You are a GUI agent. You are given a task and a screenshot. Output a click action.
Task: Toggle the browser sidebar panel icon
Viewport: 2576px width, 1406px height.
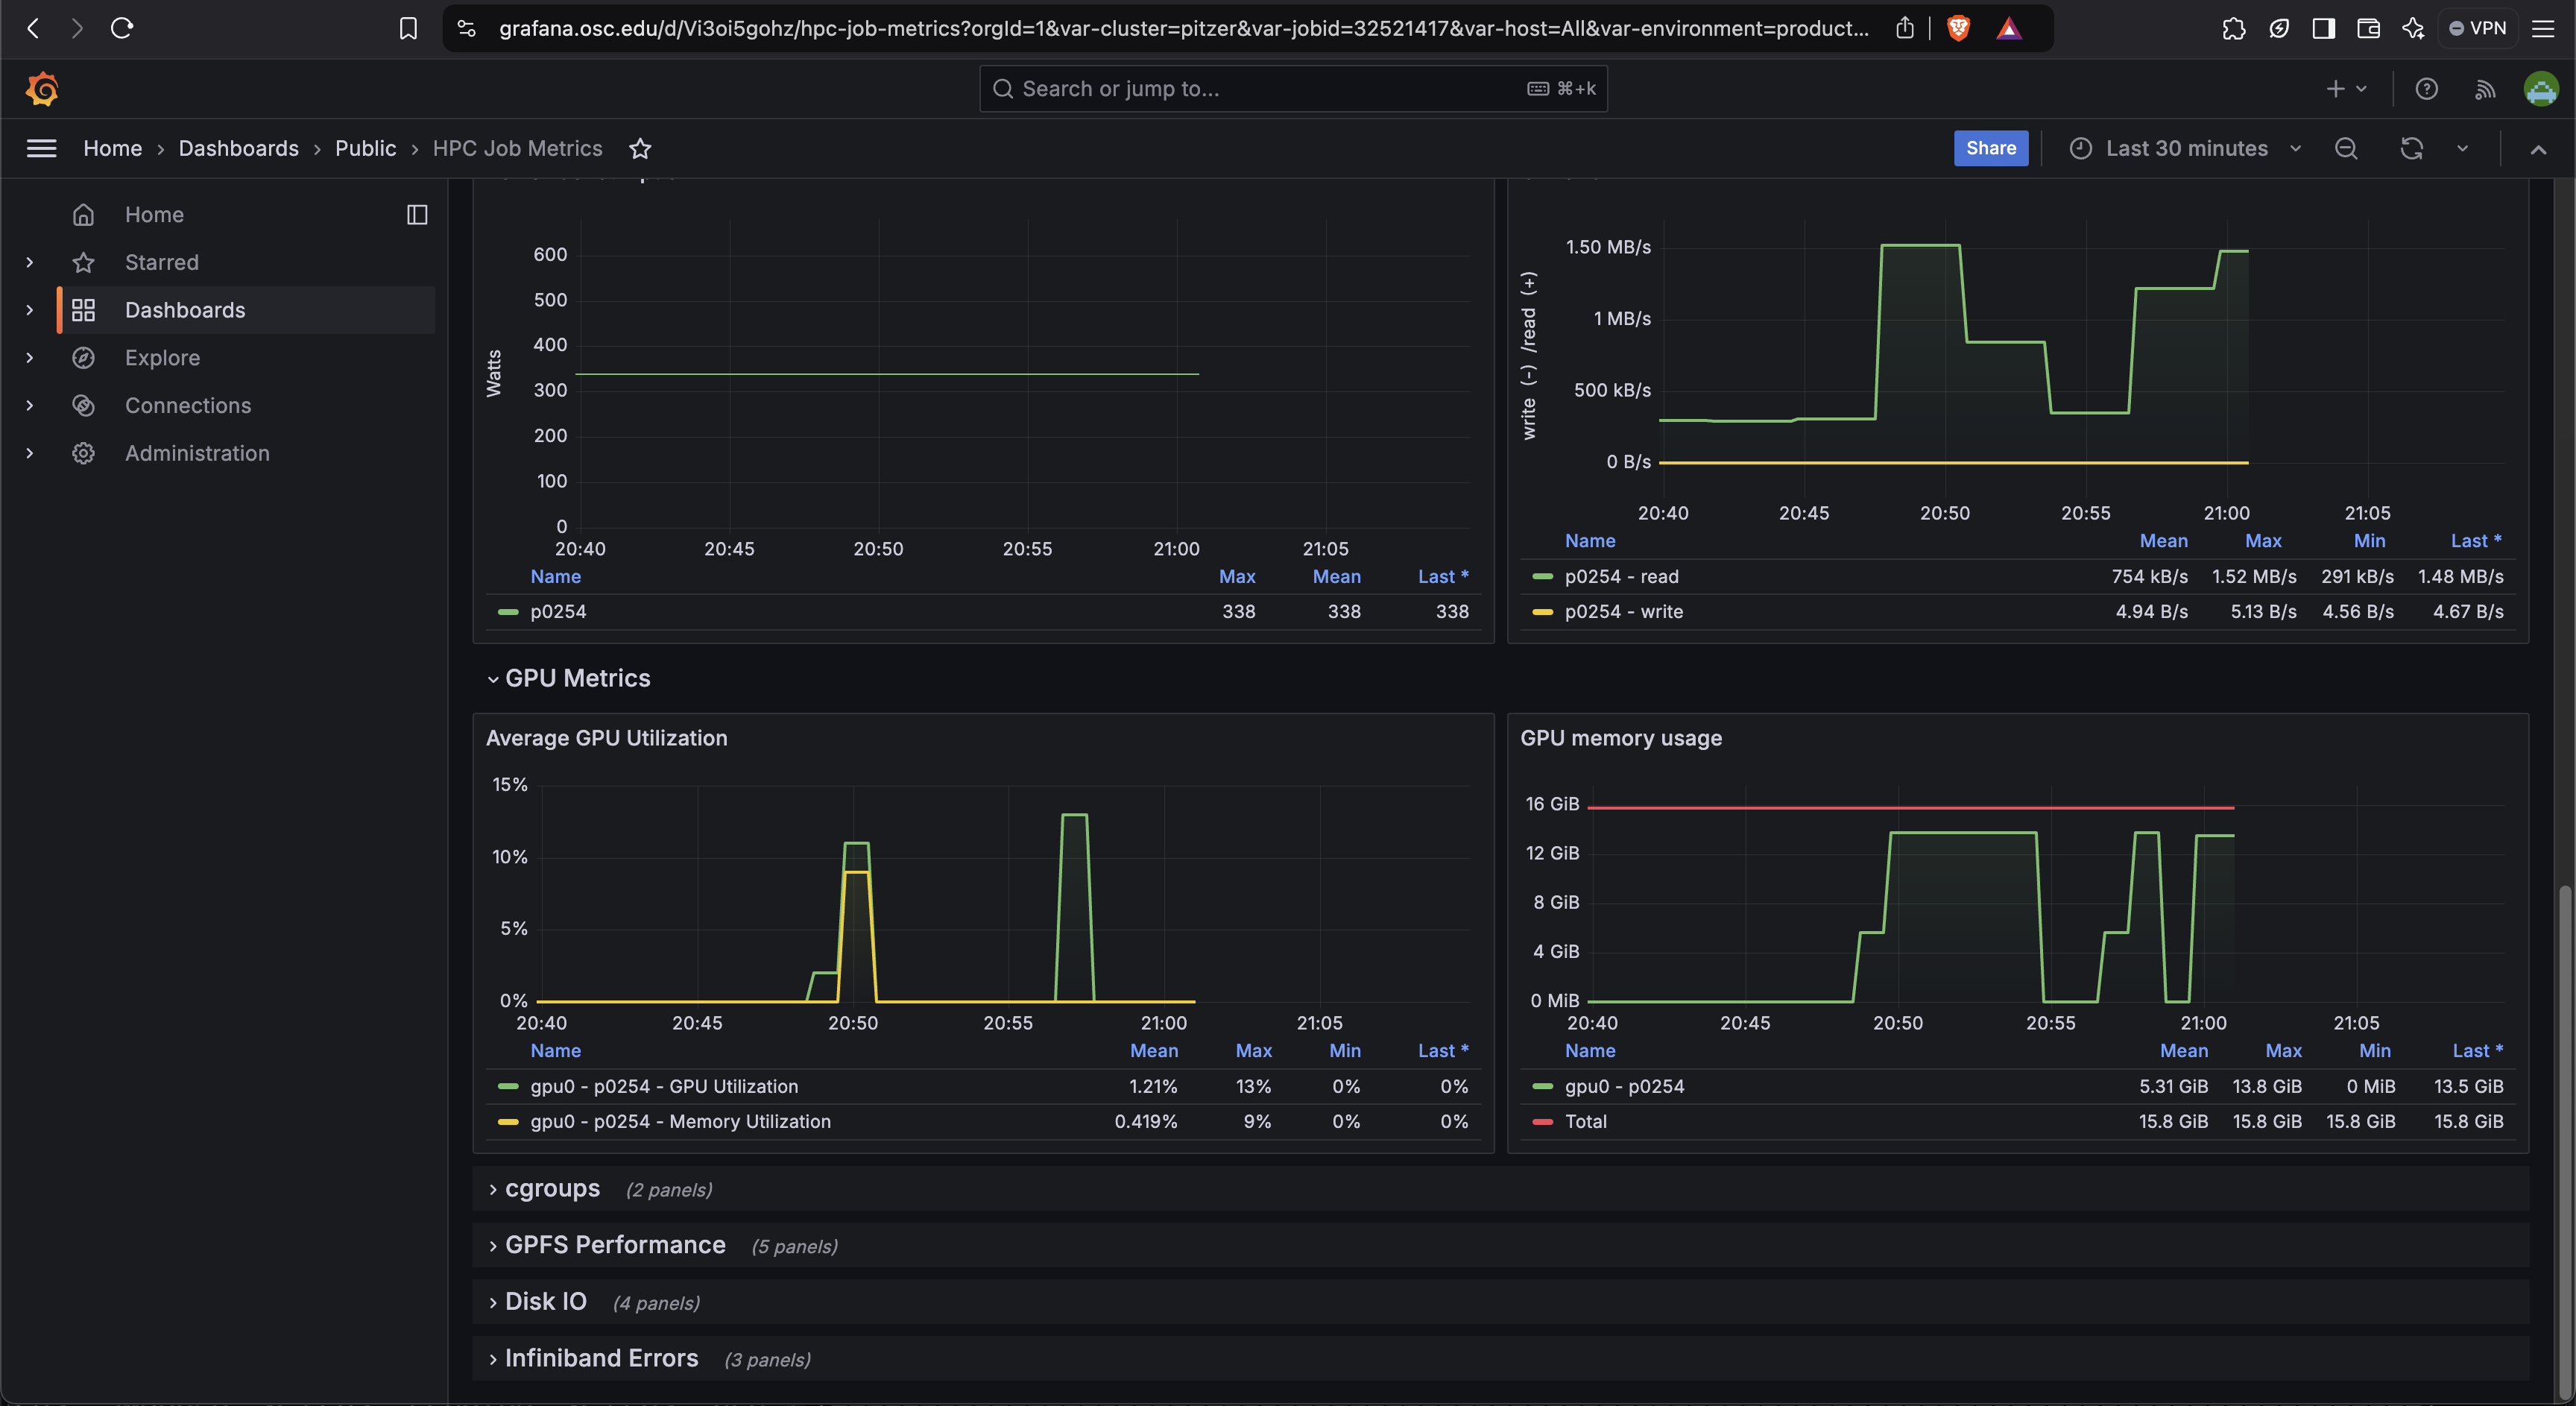coord(2323,28)
